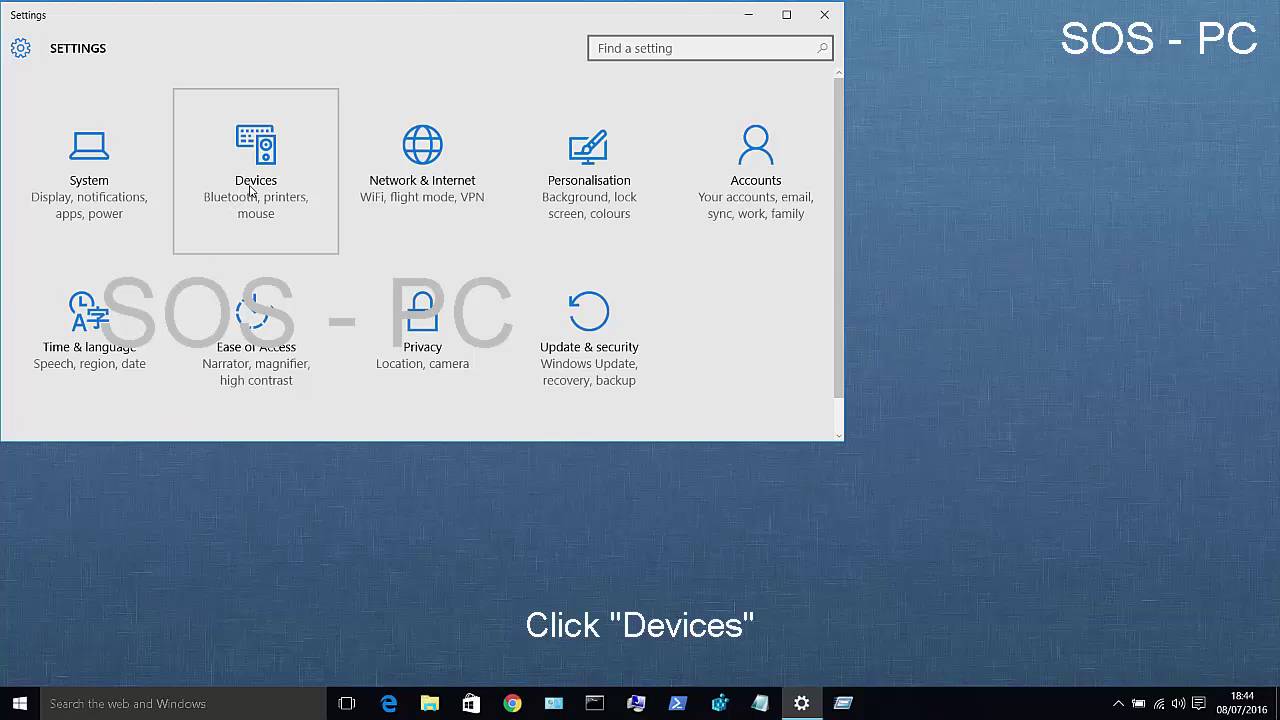Click the active Settings gear taskbar icon

801,703
